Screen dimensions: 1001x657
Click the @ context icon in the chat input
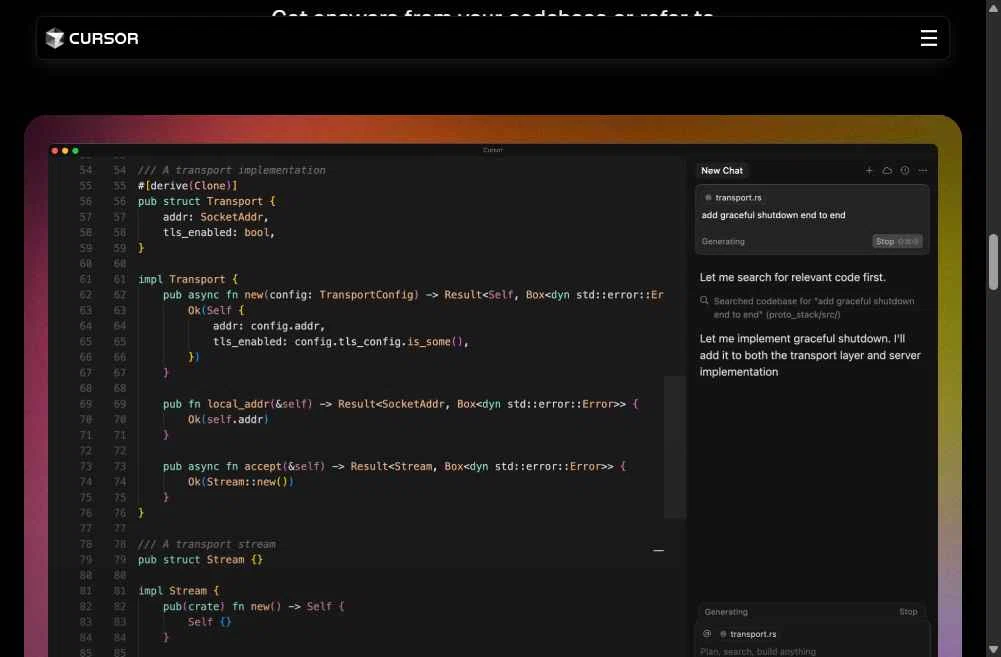point(707,634)
